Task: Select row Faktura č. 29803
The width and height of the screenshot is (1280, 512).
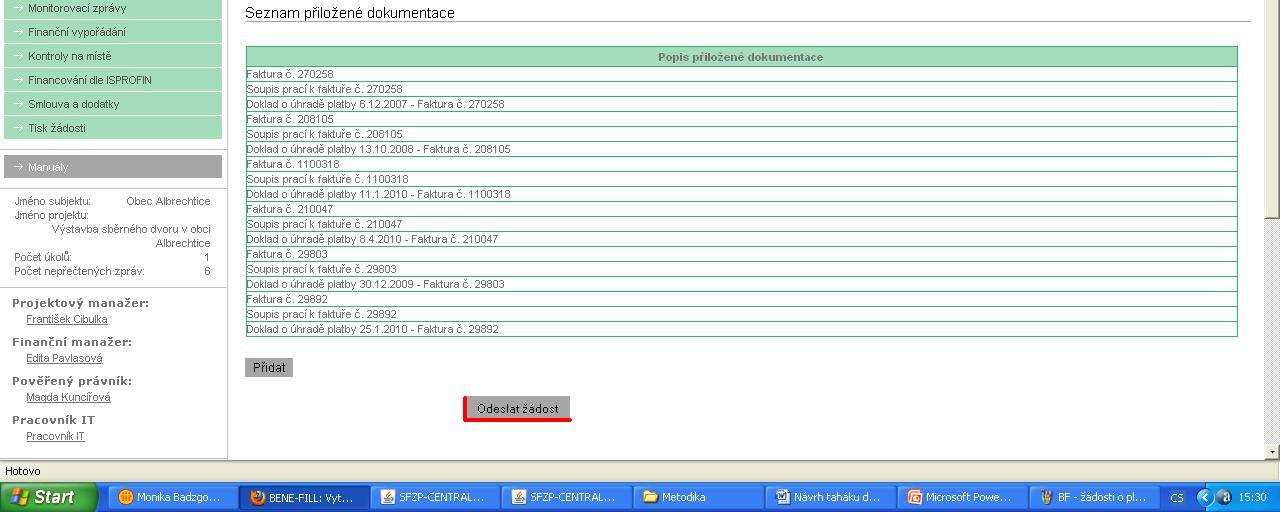Action: pyautogui.click(x=741, y=254)
